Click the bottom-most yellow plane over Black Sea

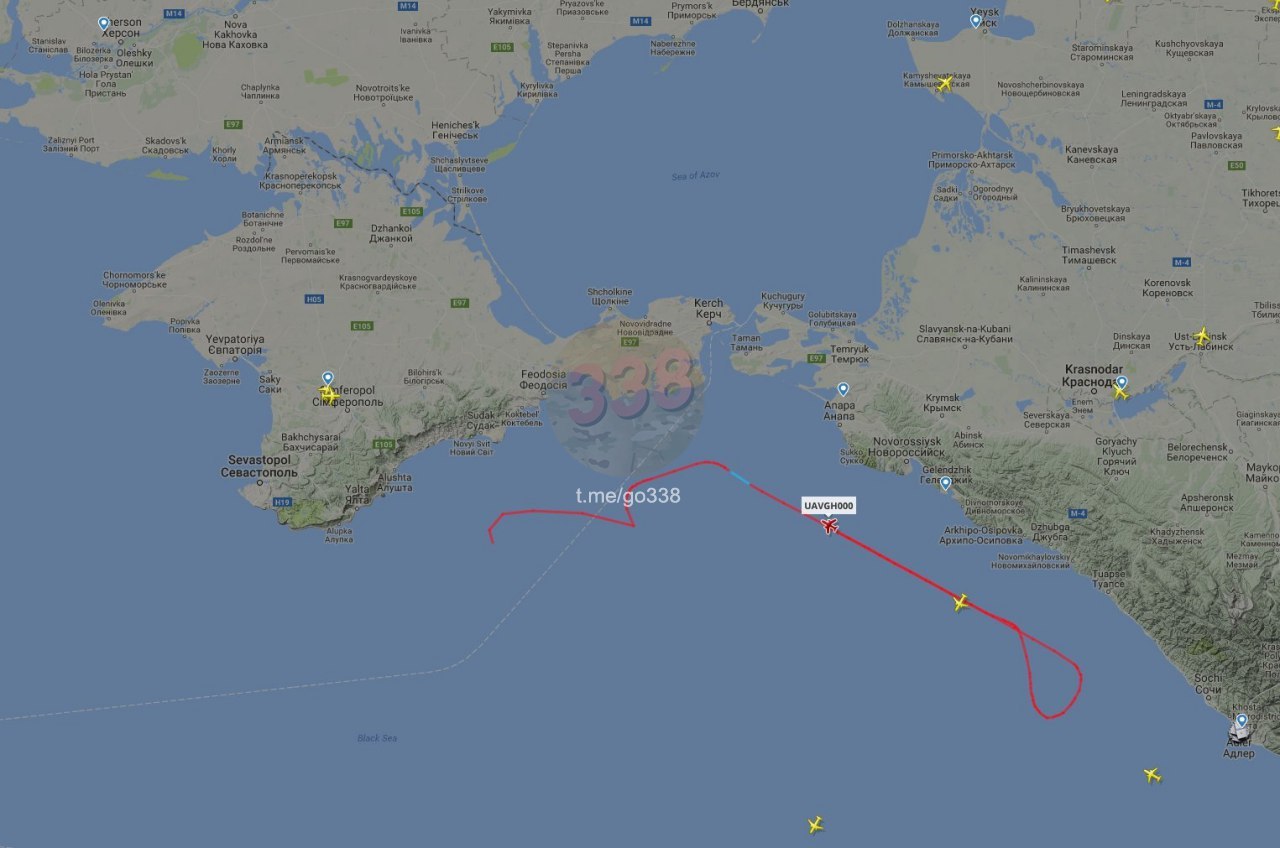[815, 825]
